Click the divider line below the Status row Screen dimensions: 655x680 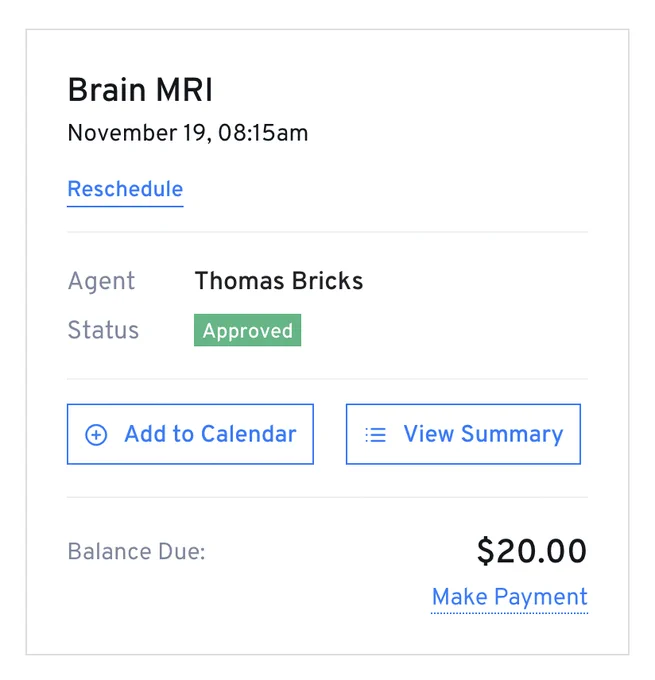coord(328,379)
